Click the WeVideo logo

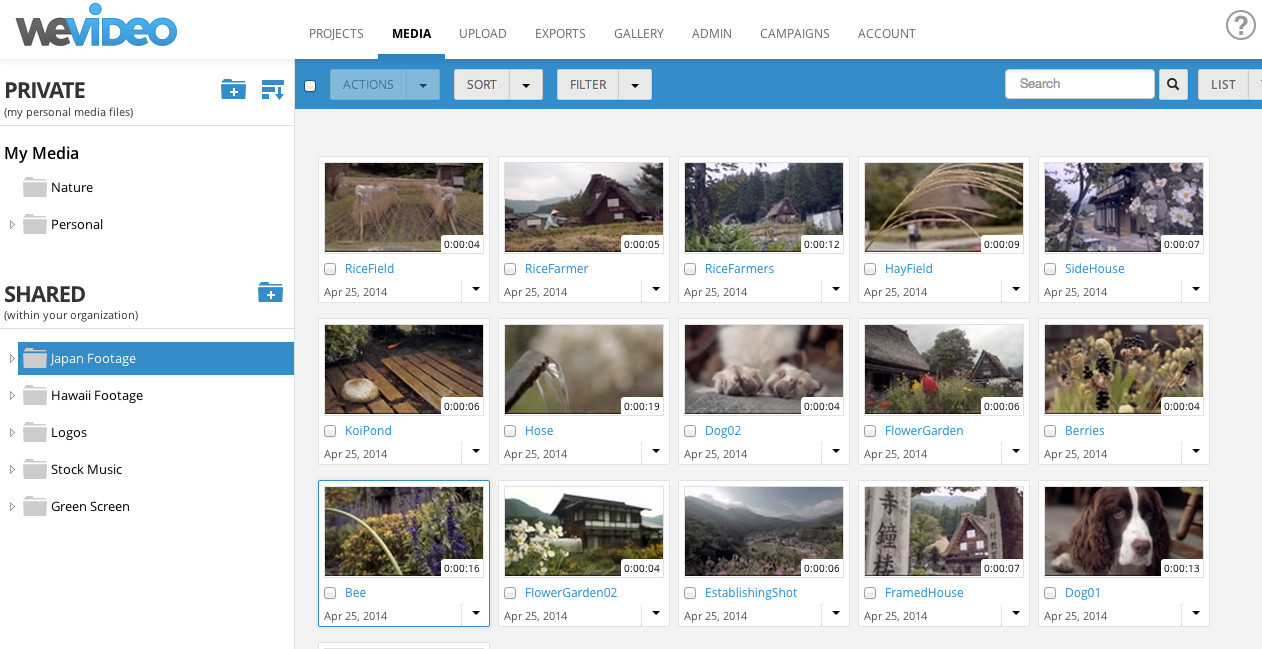(x=96, y=30)
